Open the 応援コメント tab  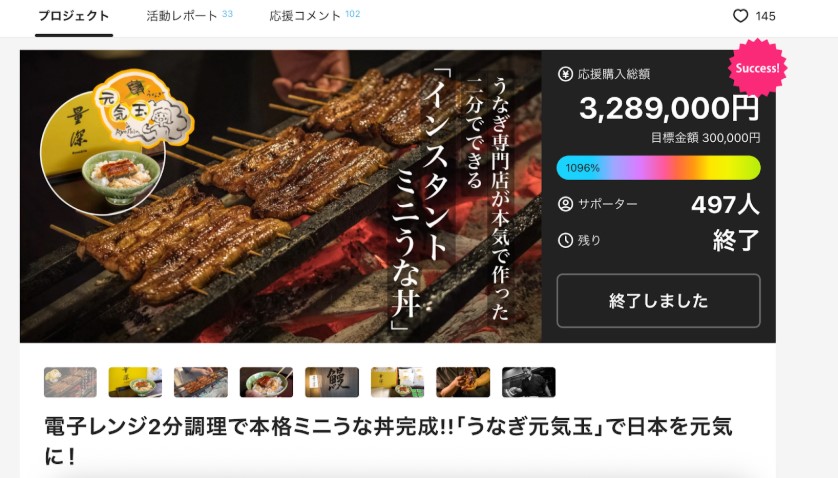315,16
